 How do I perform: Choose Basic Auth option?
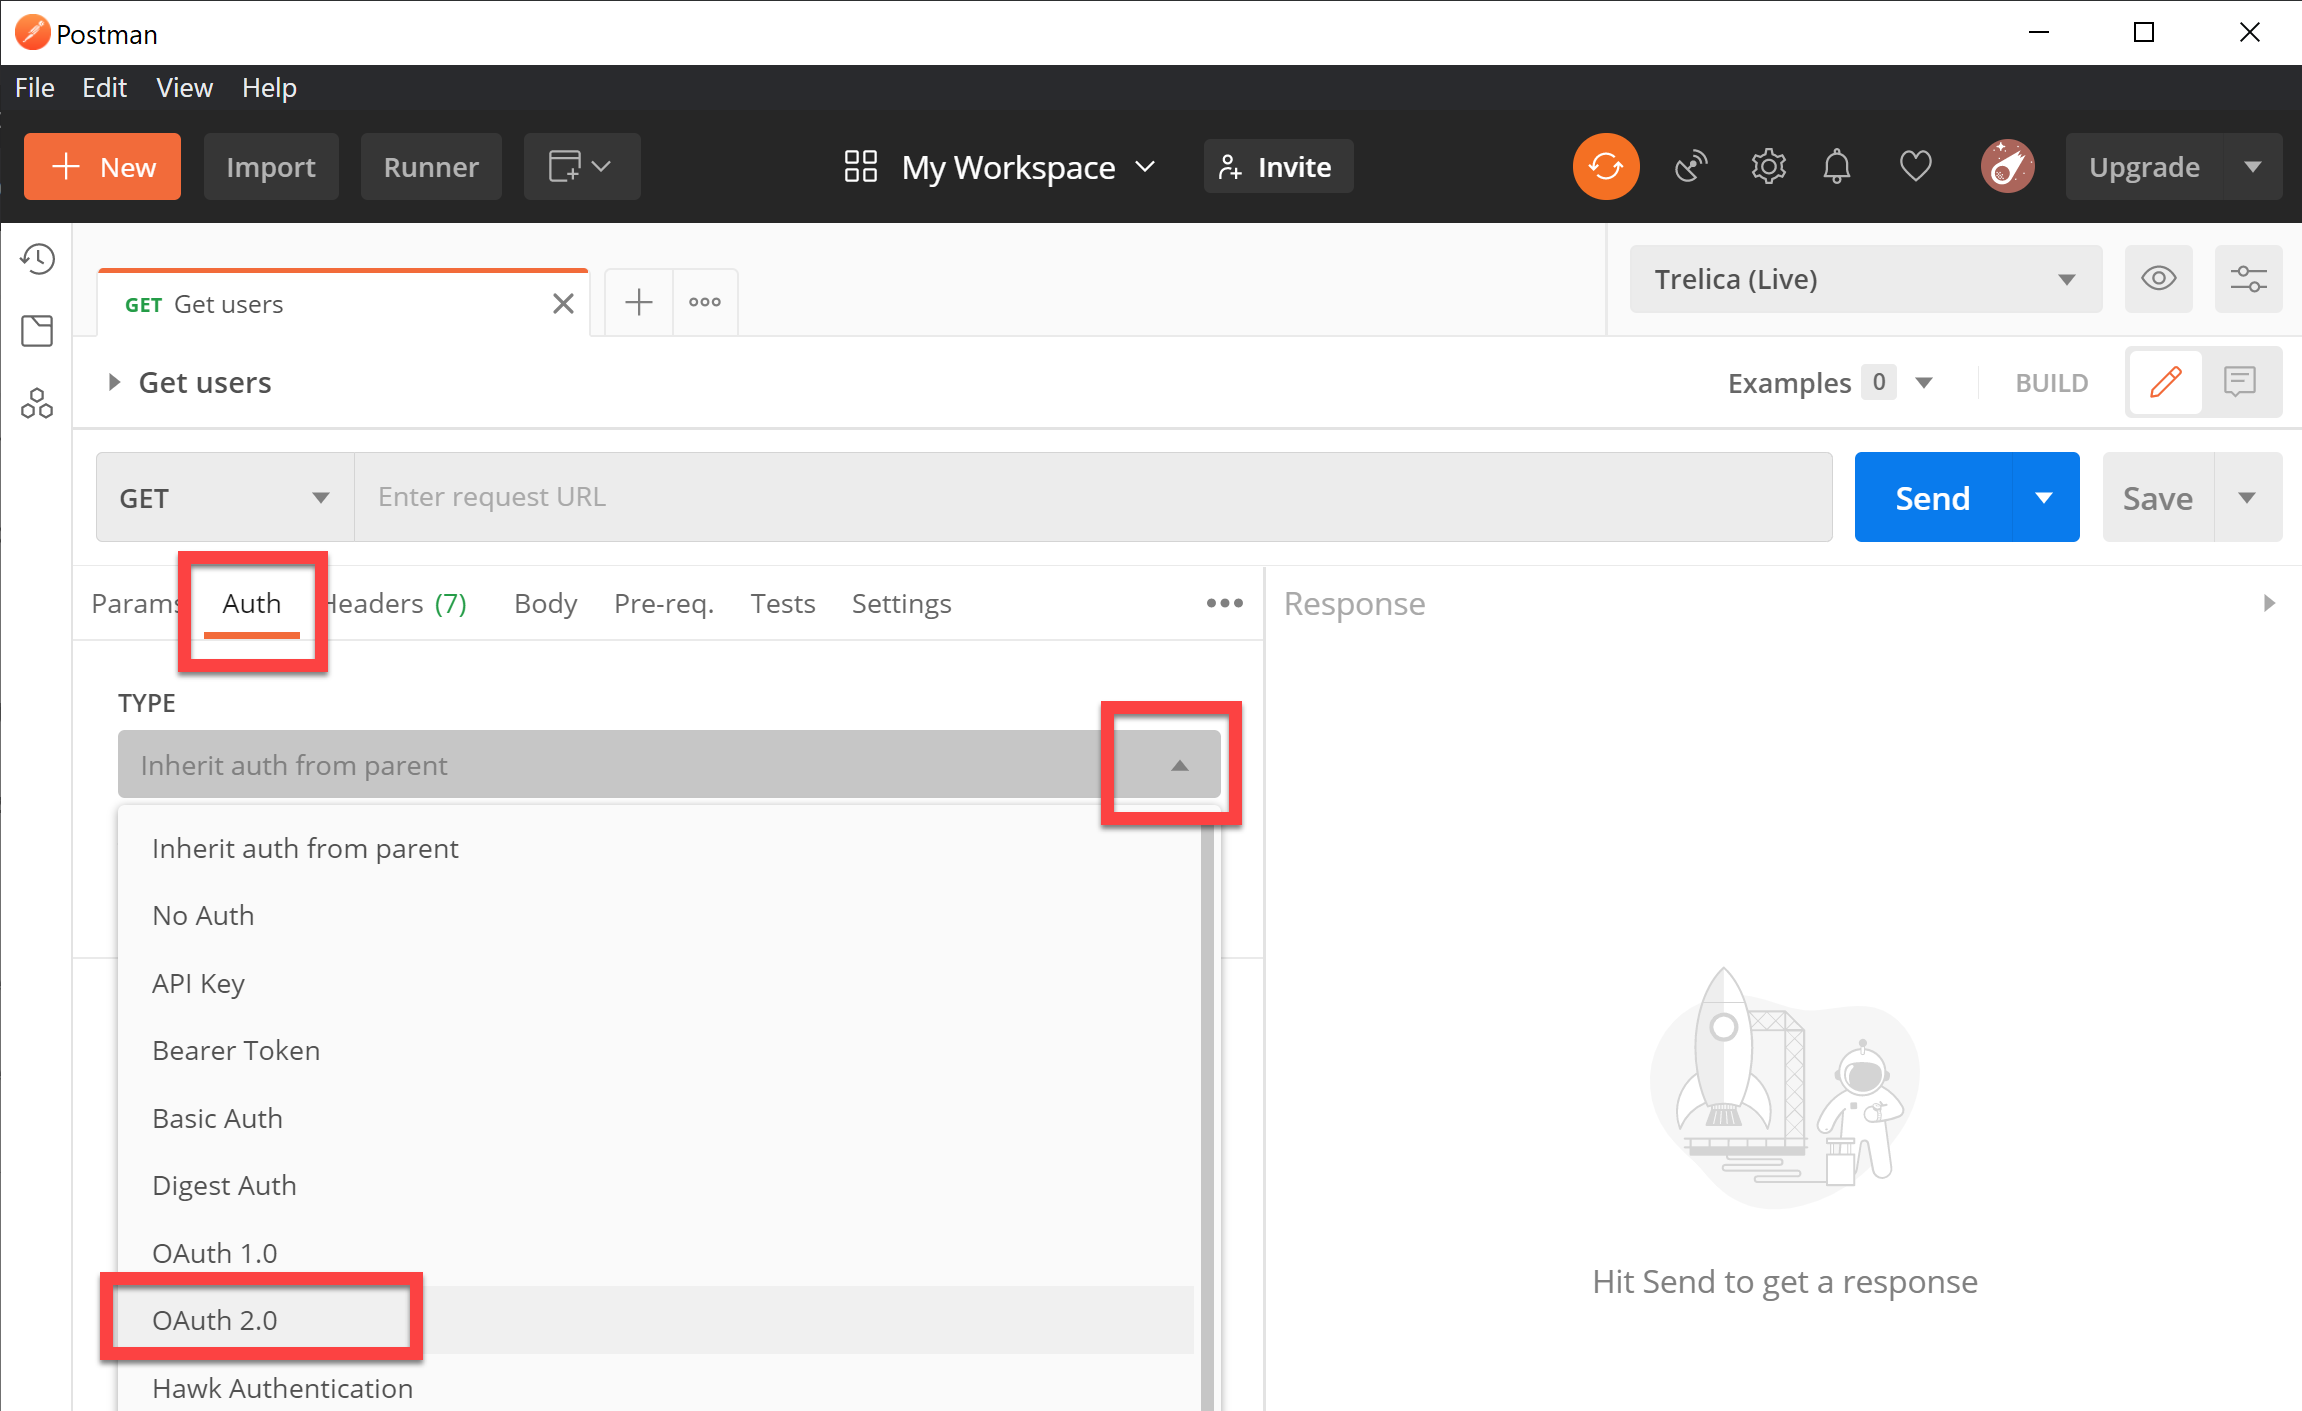[x=657, y=1118]
